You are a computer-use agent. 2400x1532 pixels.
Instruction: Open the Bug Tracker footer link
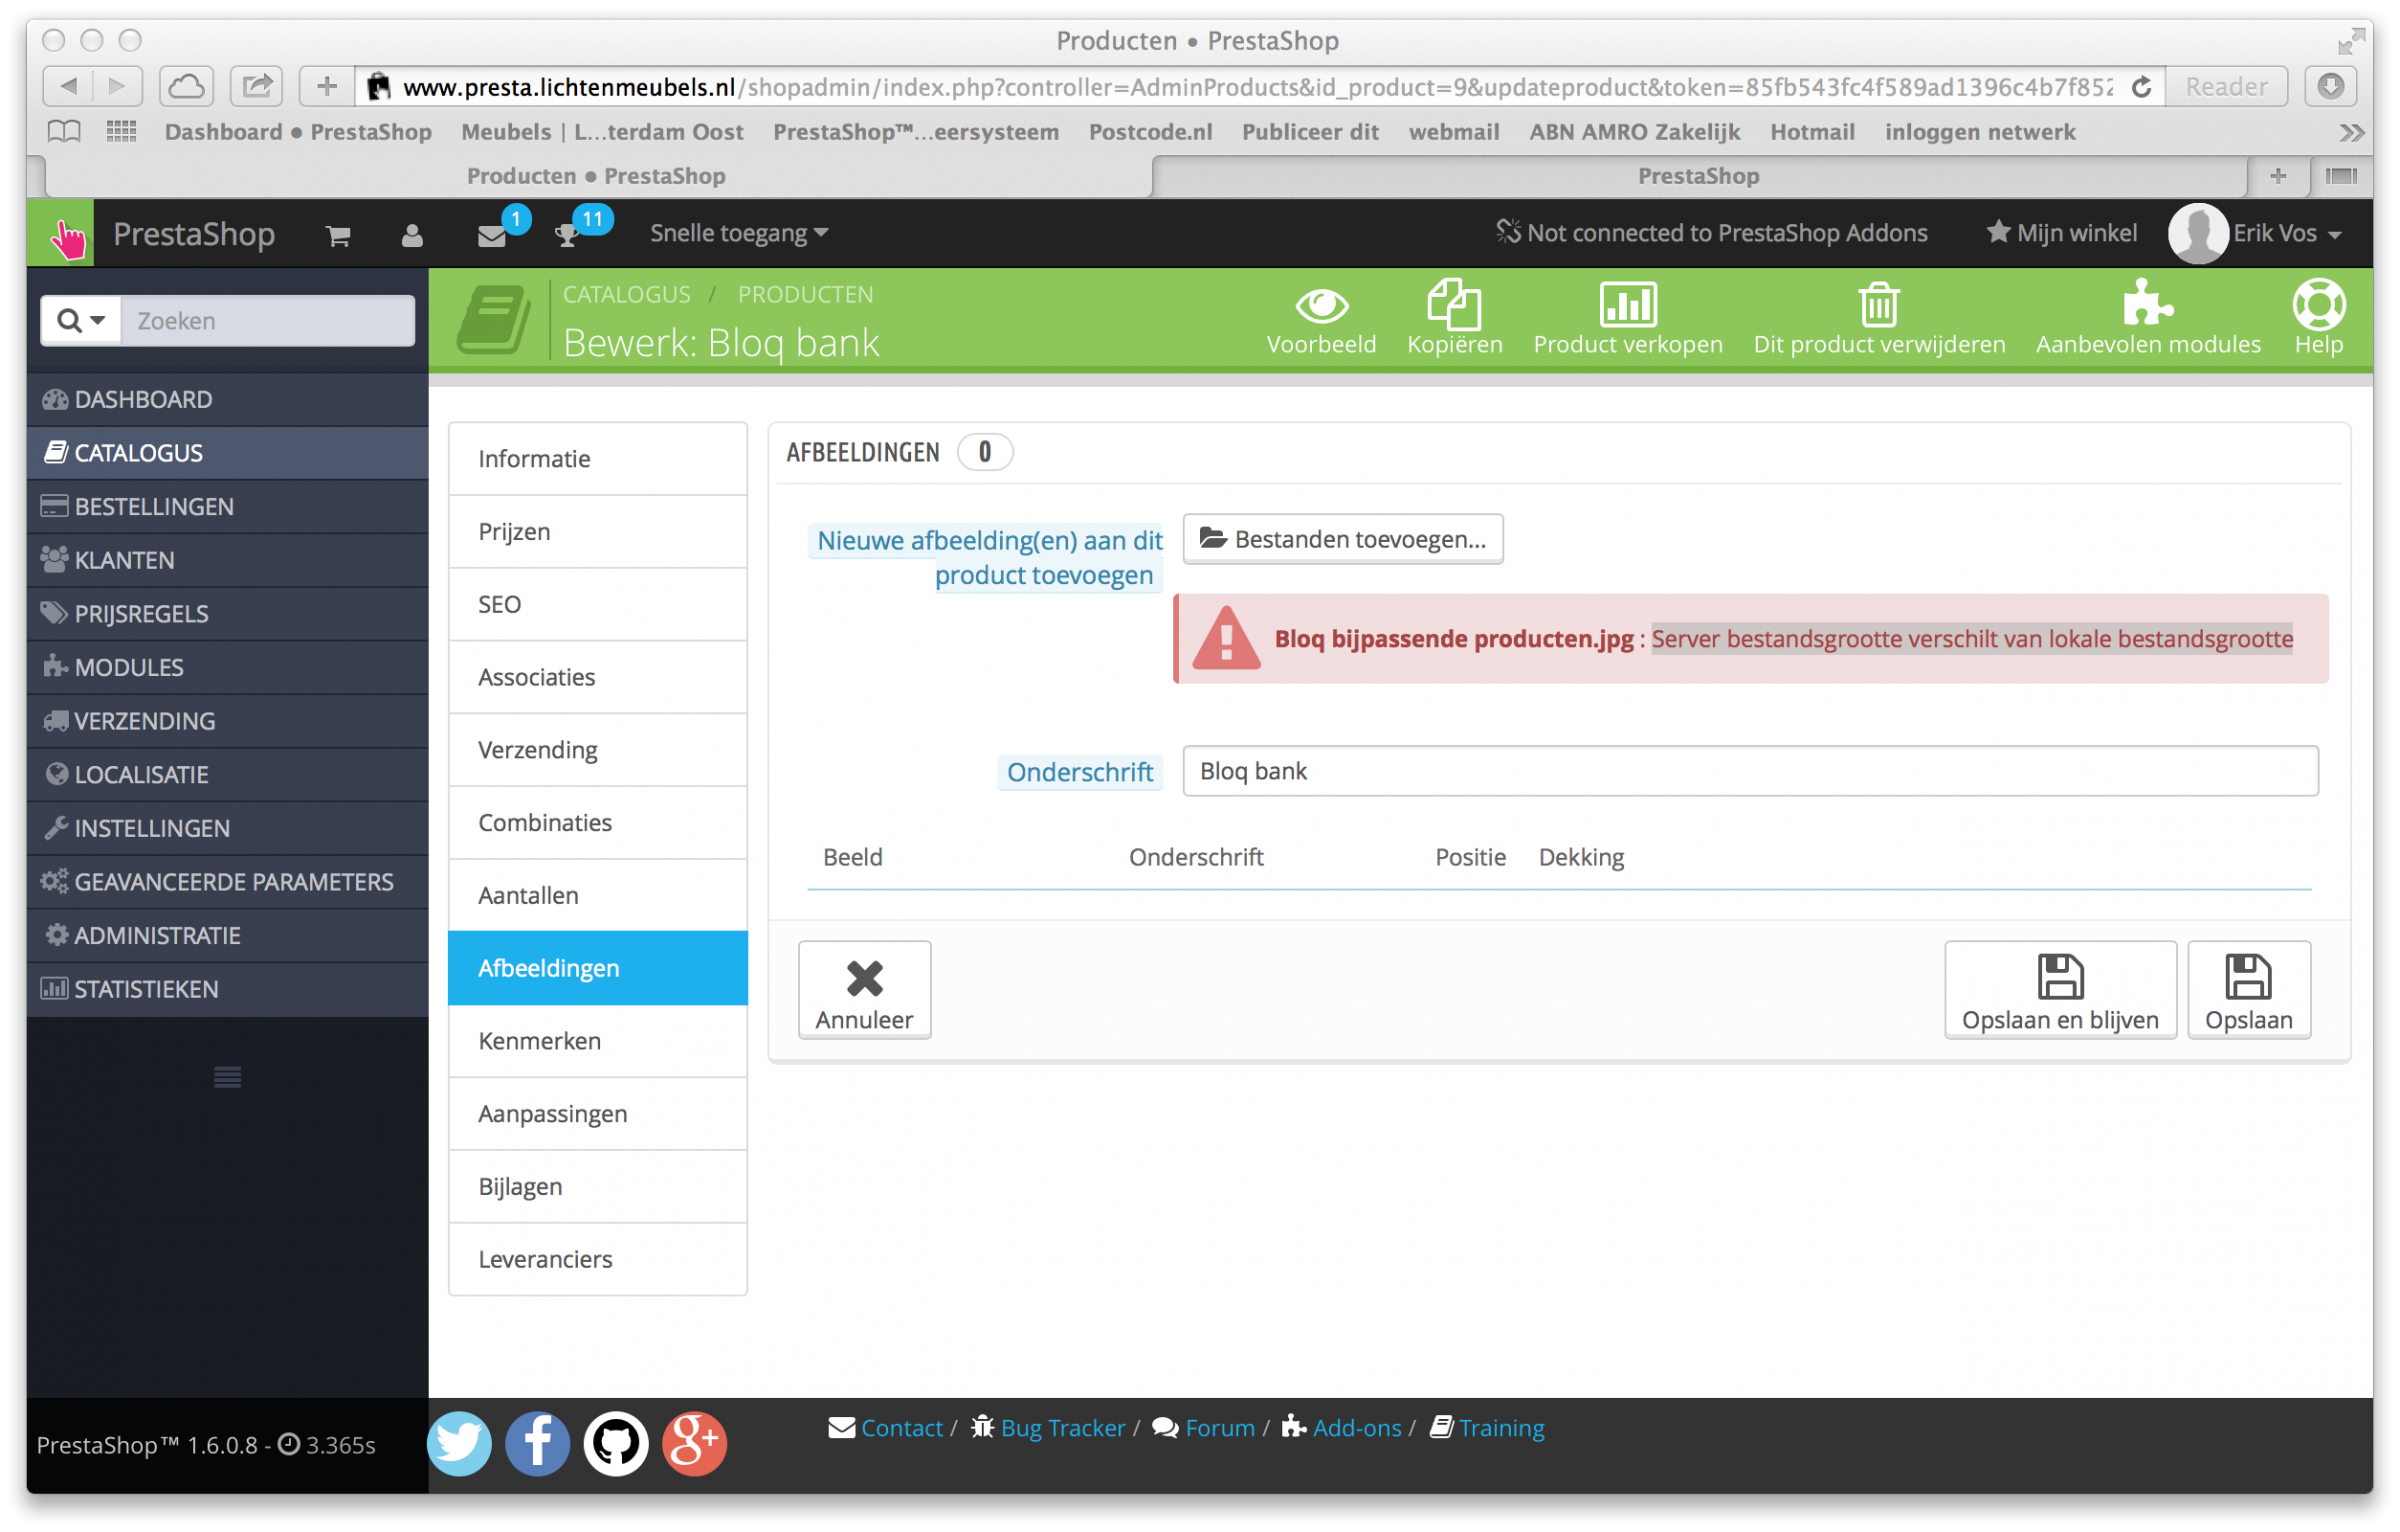[1062, 1427]
